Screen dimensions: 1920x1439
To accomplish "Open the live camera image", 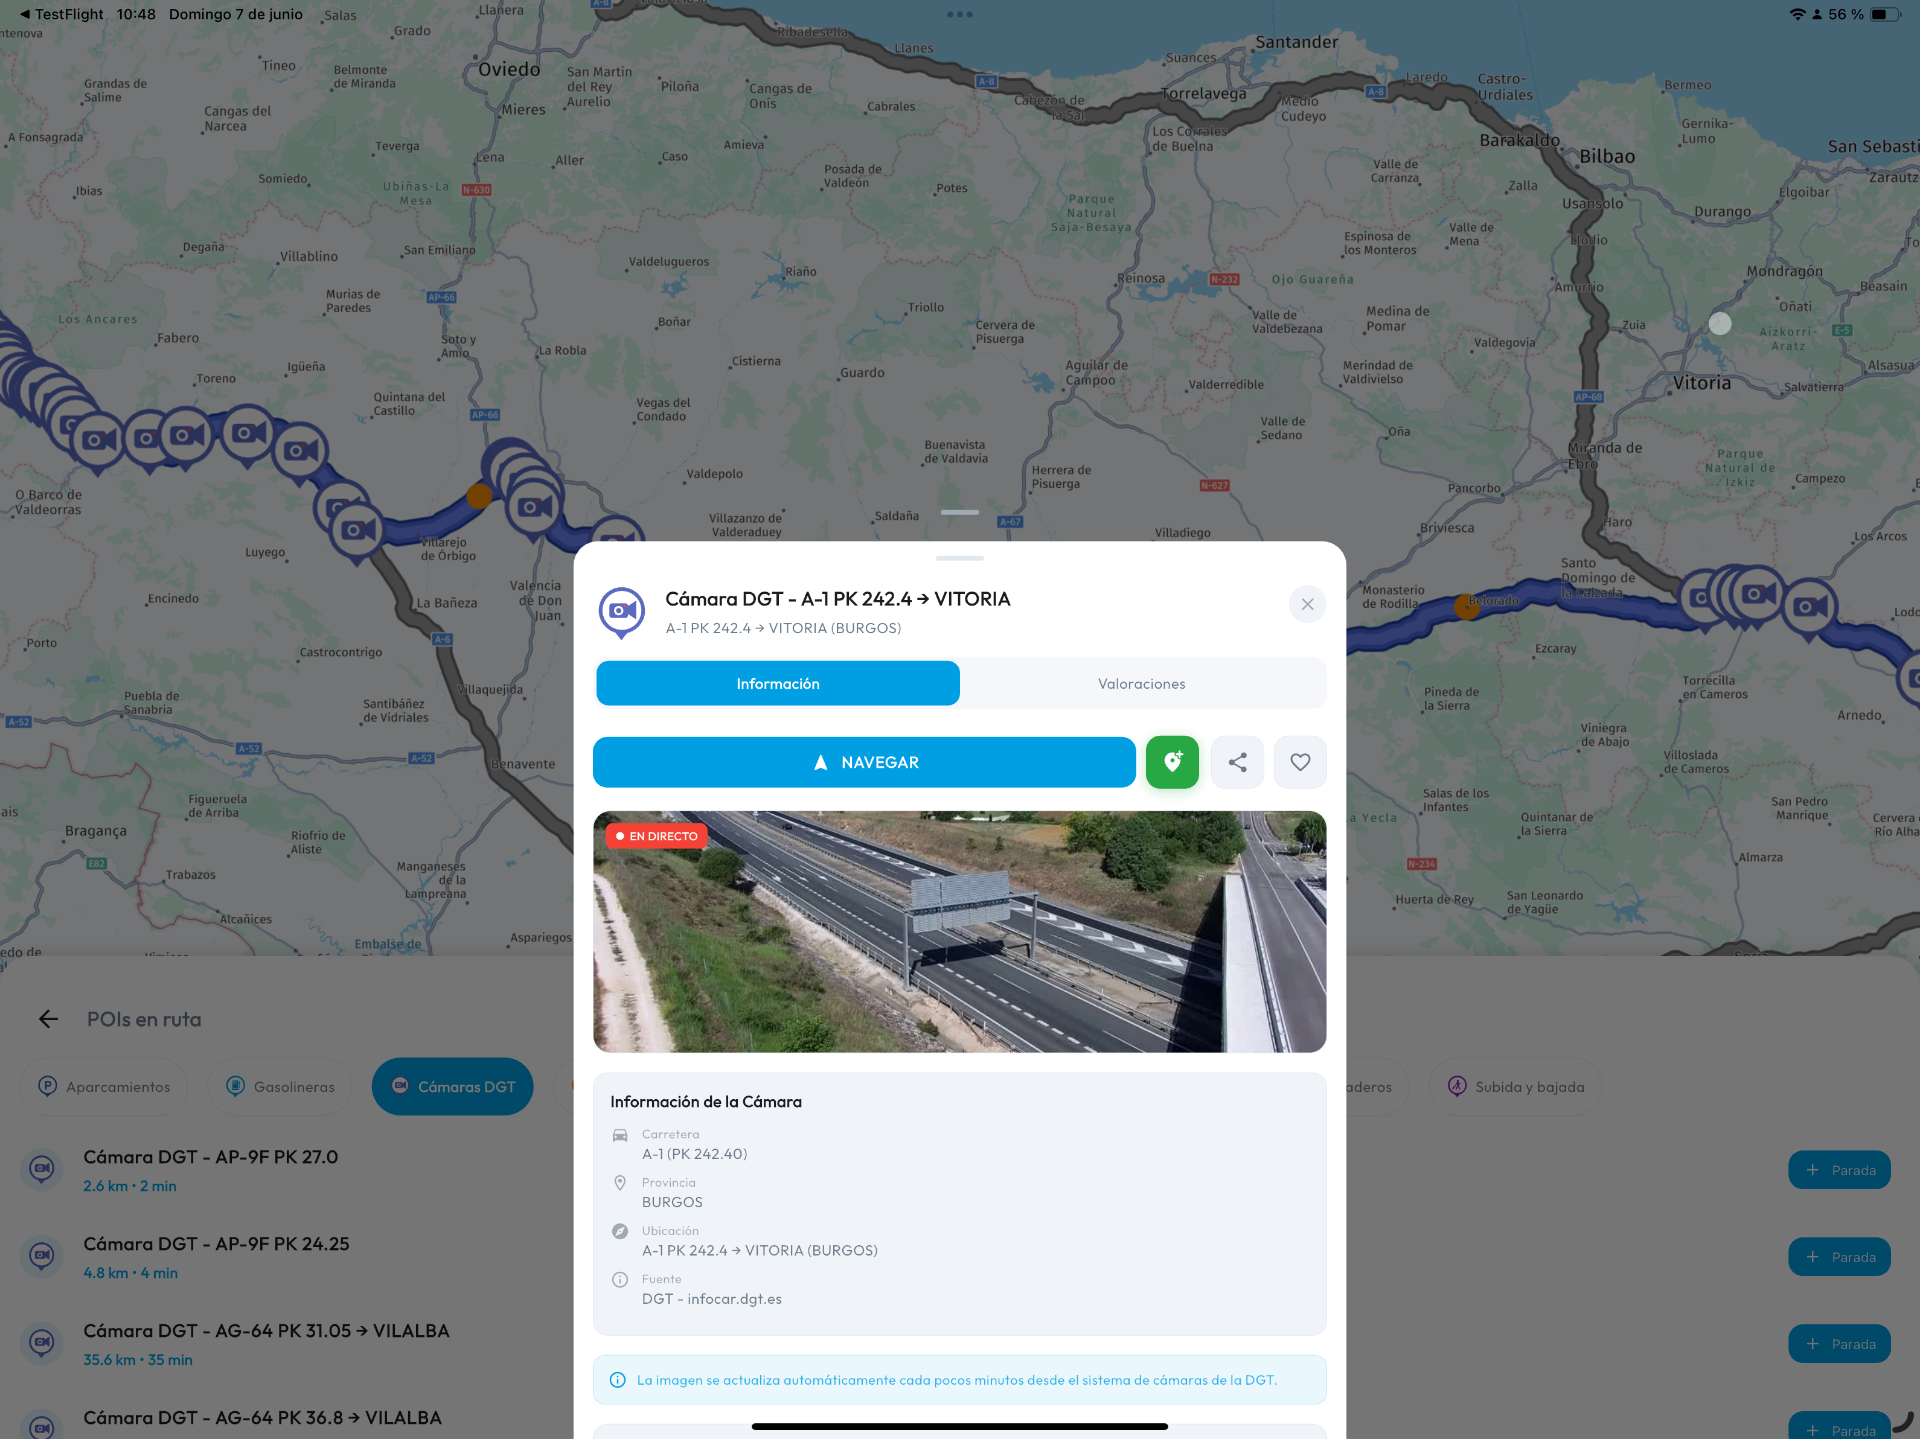I will coord(960,931).
